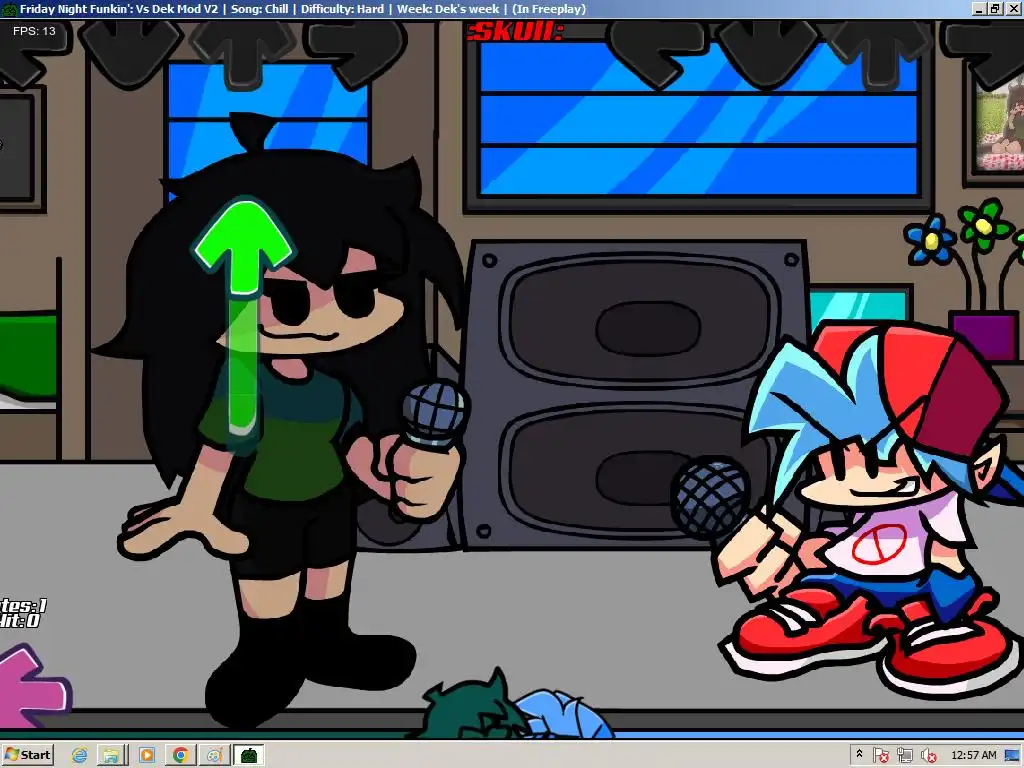Screen dimensions: 1024x768
Task: Click the Action Center flag tray icon
Action: [x=880, y=756]
